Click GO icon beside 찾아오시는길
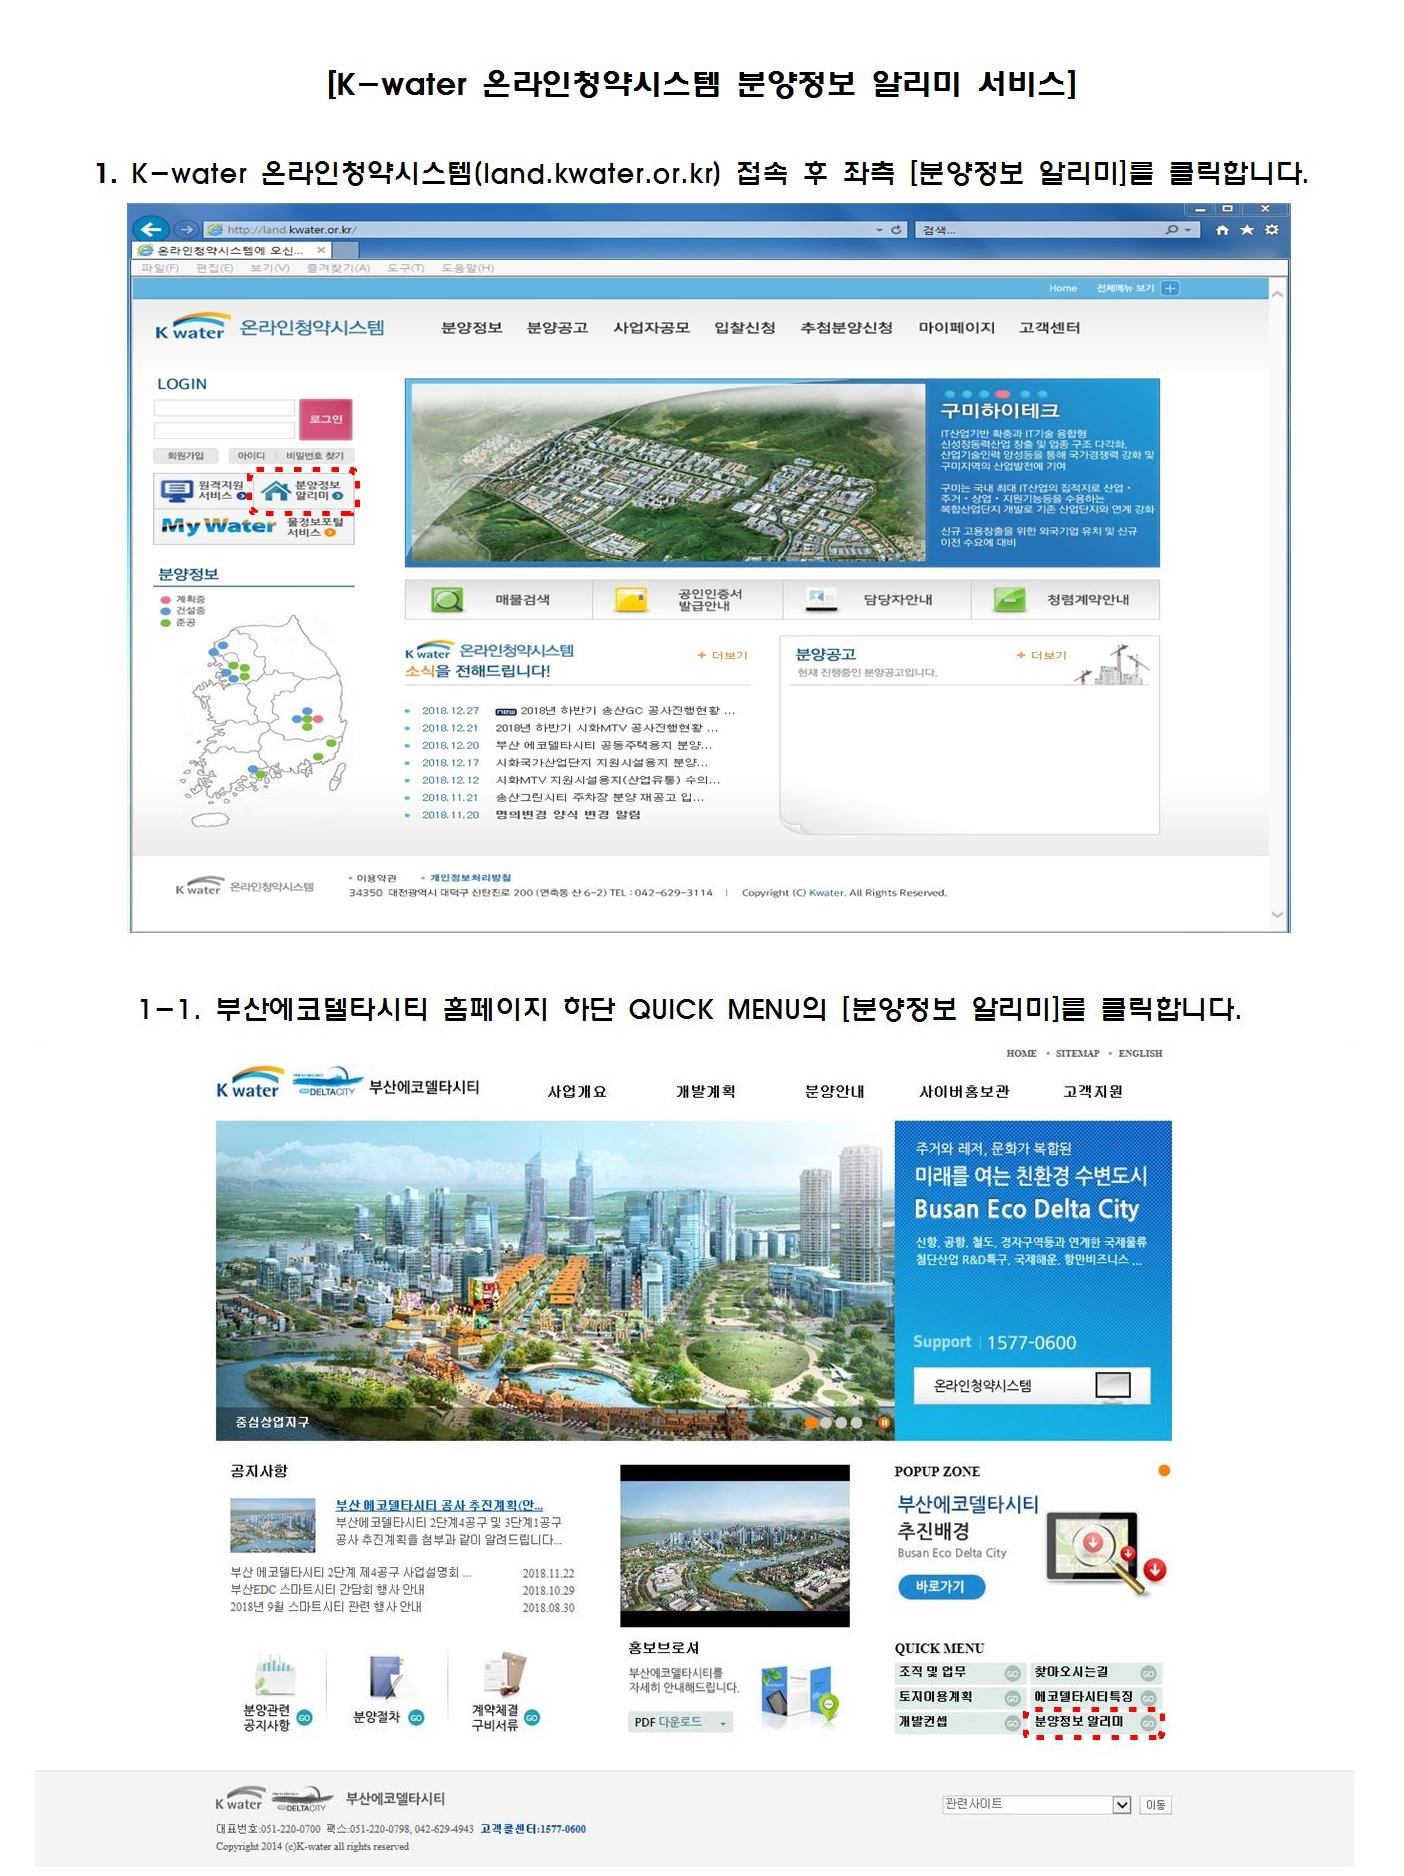The image size is (1404, 1876). click(1148, 1673)
